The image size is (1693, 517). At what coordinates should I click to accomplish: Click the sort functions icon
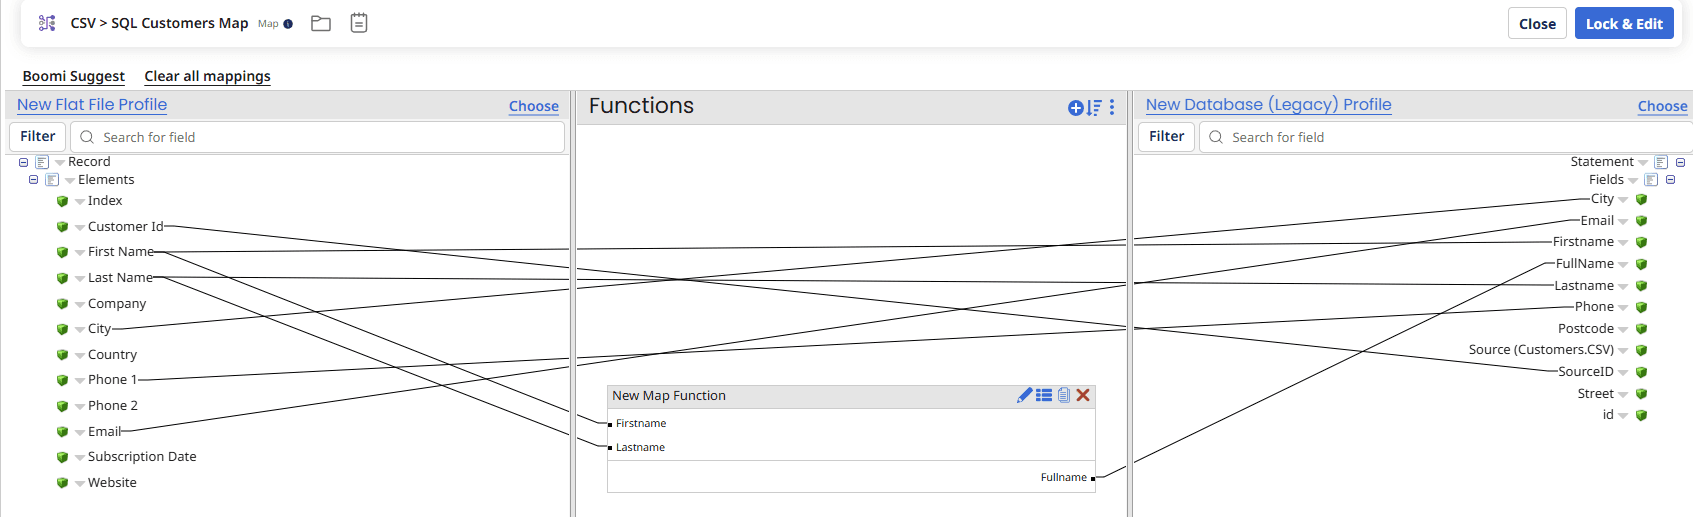[1095, 108]
